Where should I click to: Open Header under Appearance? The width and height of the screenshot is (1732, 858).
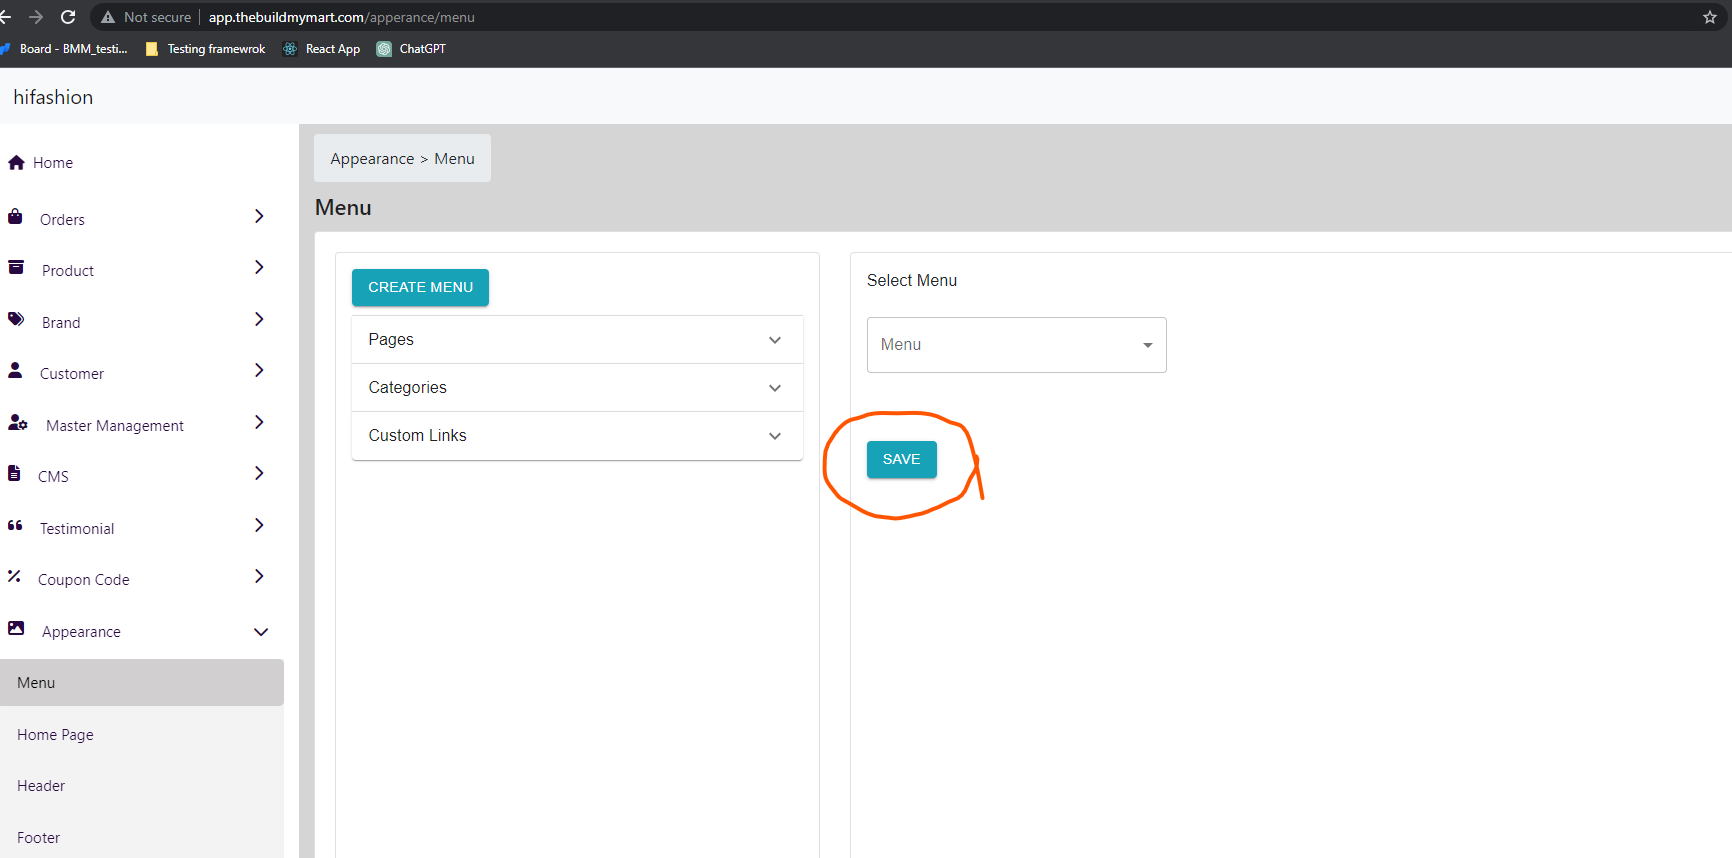coord(142,786)
